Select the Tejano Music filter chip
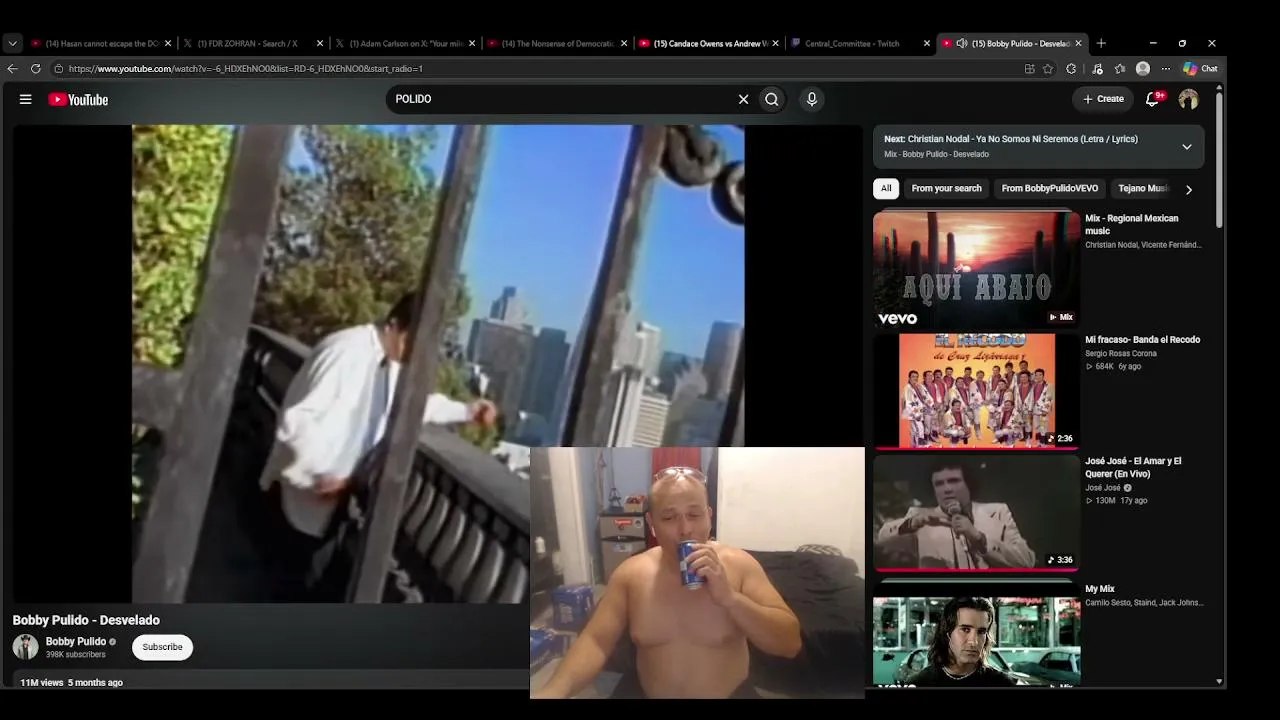Screen dimensions: 1280x720 coord(1143,188)
